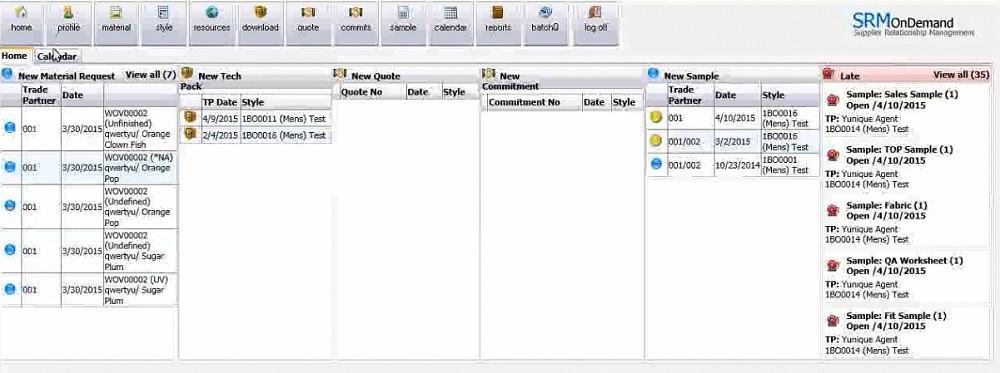1000x373 pixels.
Task: Select 'WOV00002 (UV) qwertyu/ Sugar Plum' cell
Action: point(140,290)
